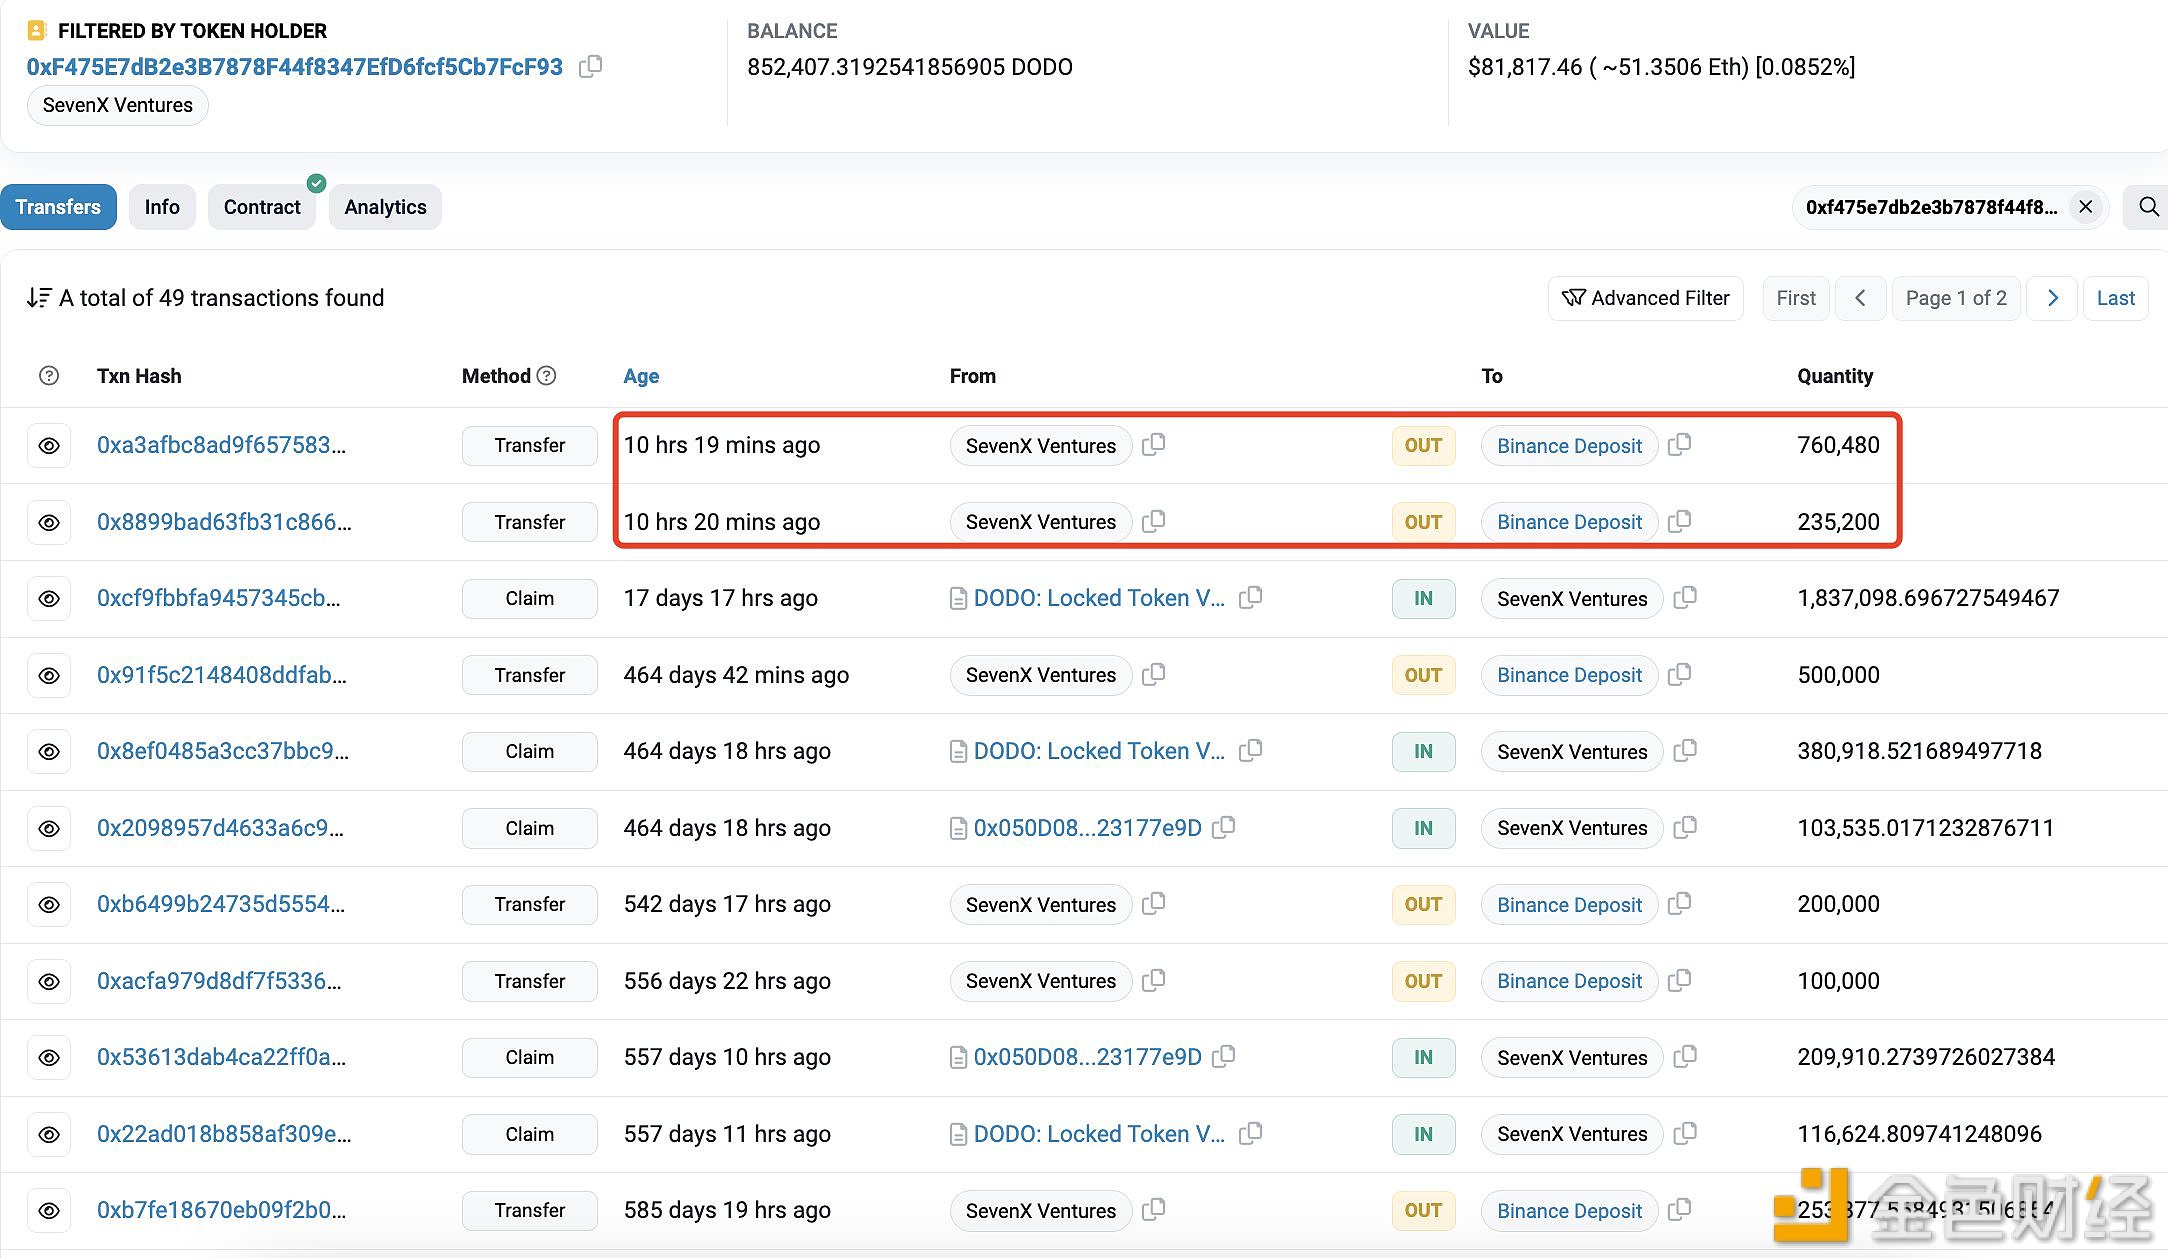
Task: Click the SevenX Ventures label under address
Action: [x=118, y=105]
